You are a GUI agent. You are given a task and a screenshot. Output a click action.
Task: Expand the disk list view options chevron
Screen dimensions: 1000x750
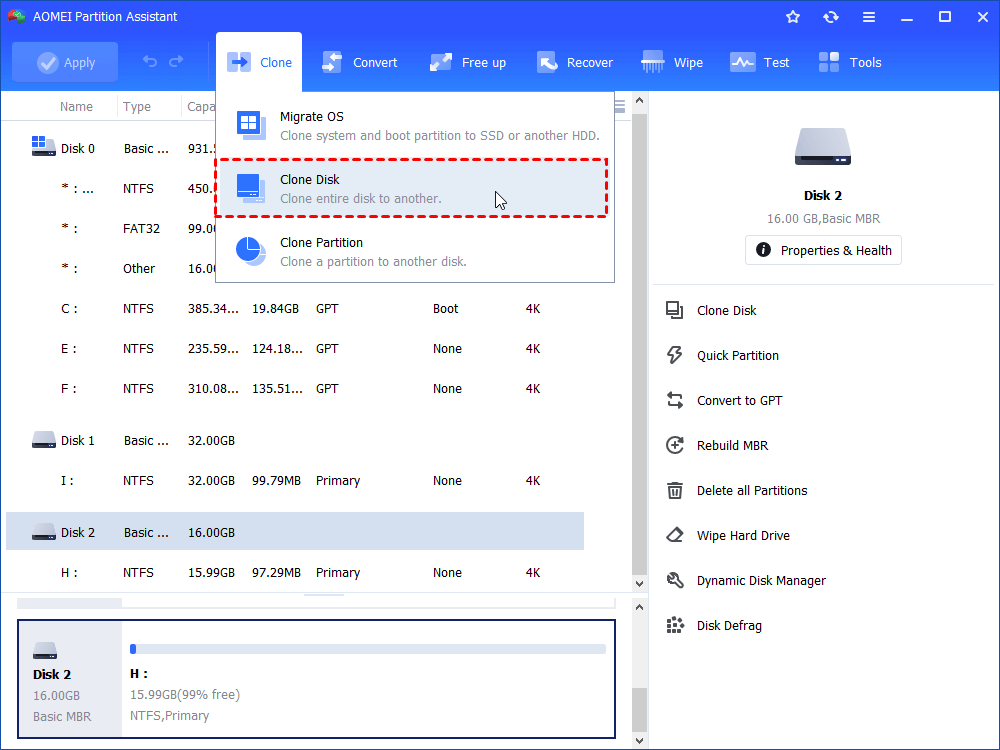[x=619, y=104]
